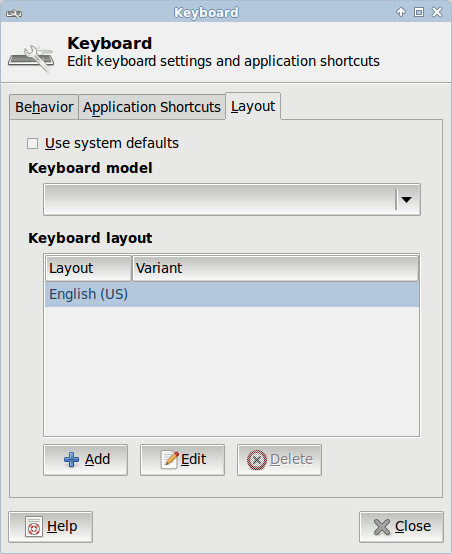Enable Use system defaults checkbox

tap(33, 143)
